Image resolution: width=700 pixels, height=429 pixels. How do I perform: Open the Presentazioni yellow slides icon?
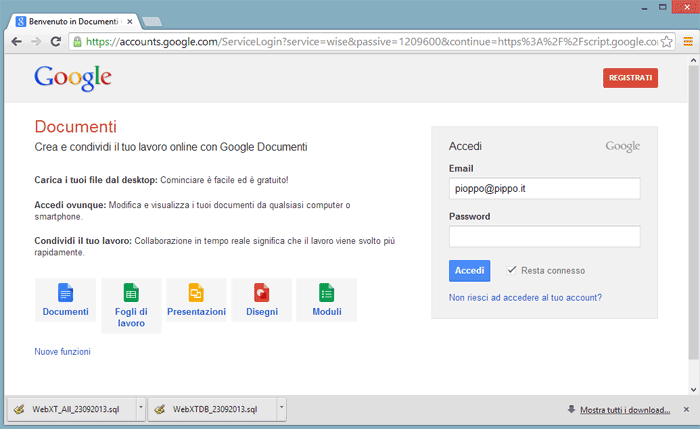(x=196, y=293)
